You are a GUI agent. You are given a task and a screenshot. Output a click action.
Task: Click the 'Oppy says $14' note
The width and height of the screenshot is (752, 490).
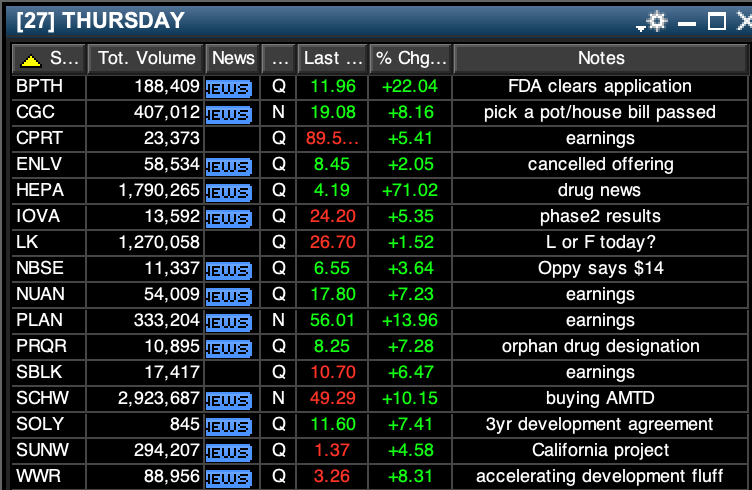(600, 268)
